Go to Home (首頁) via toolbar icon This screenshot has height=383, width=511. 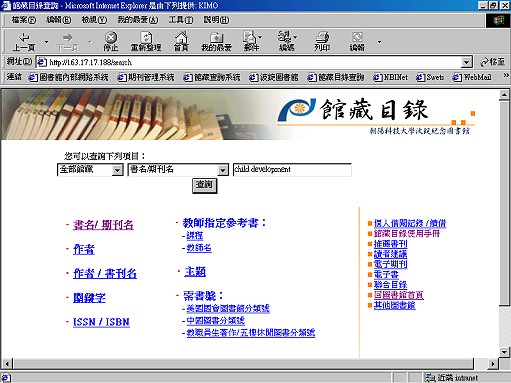pyautogui.click(x=181, y=41)
